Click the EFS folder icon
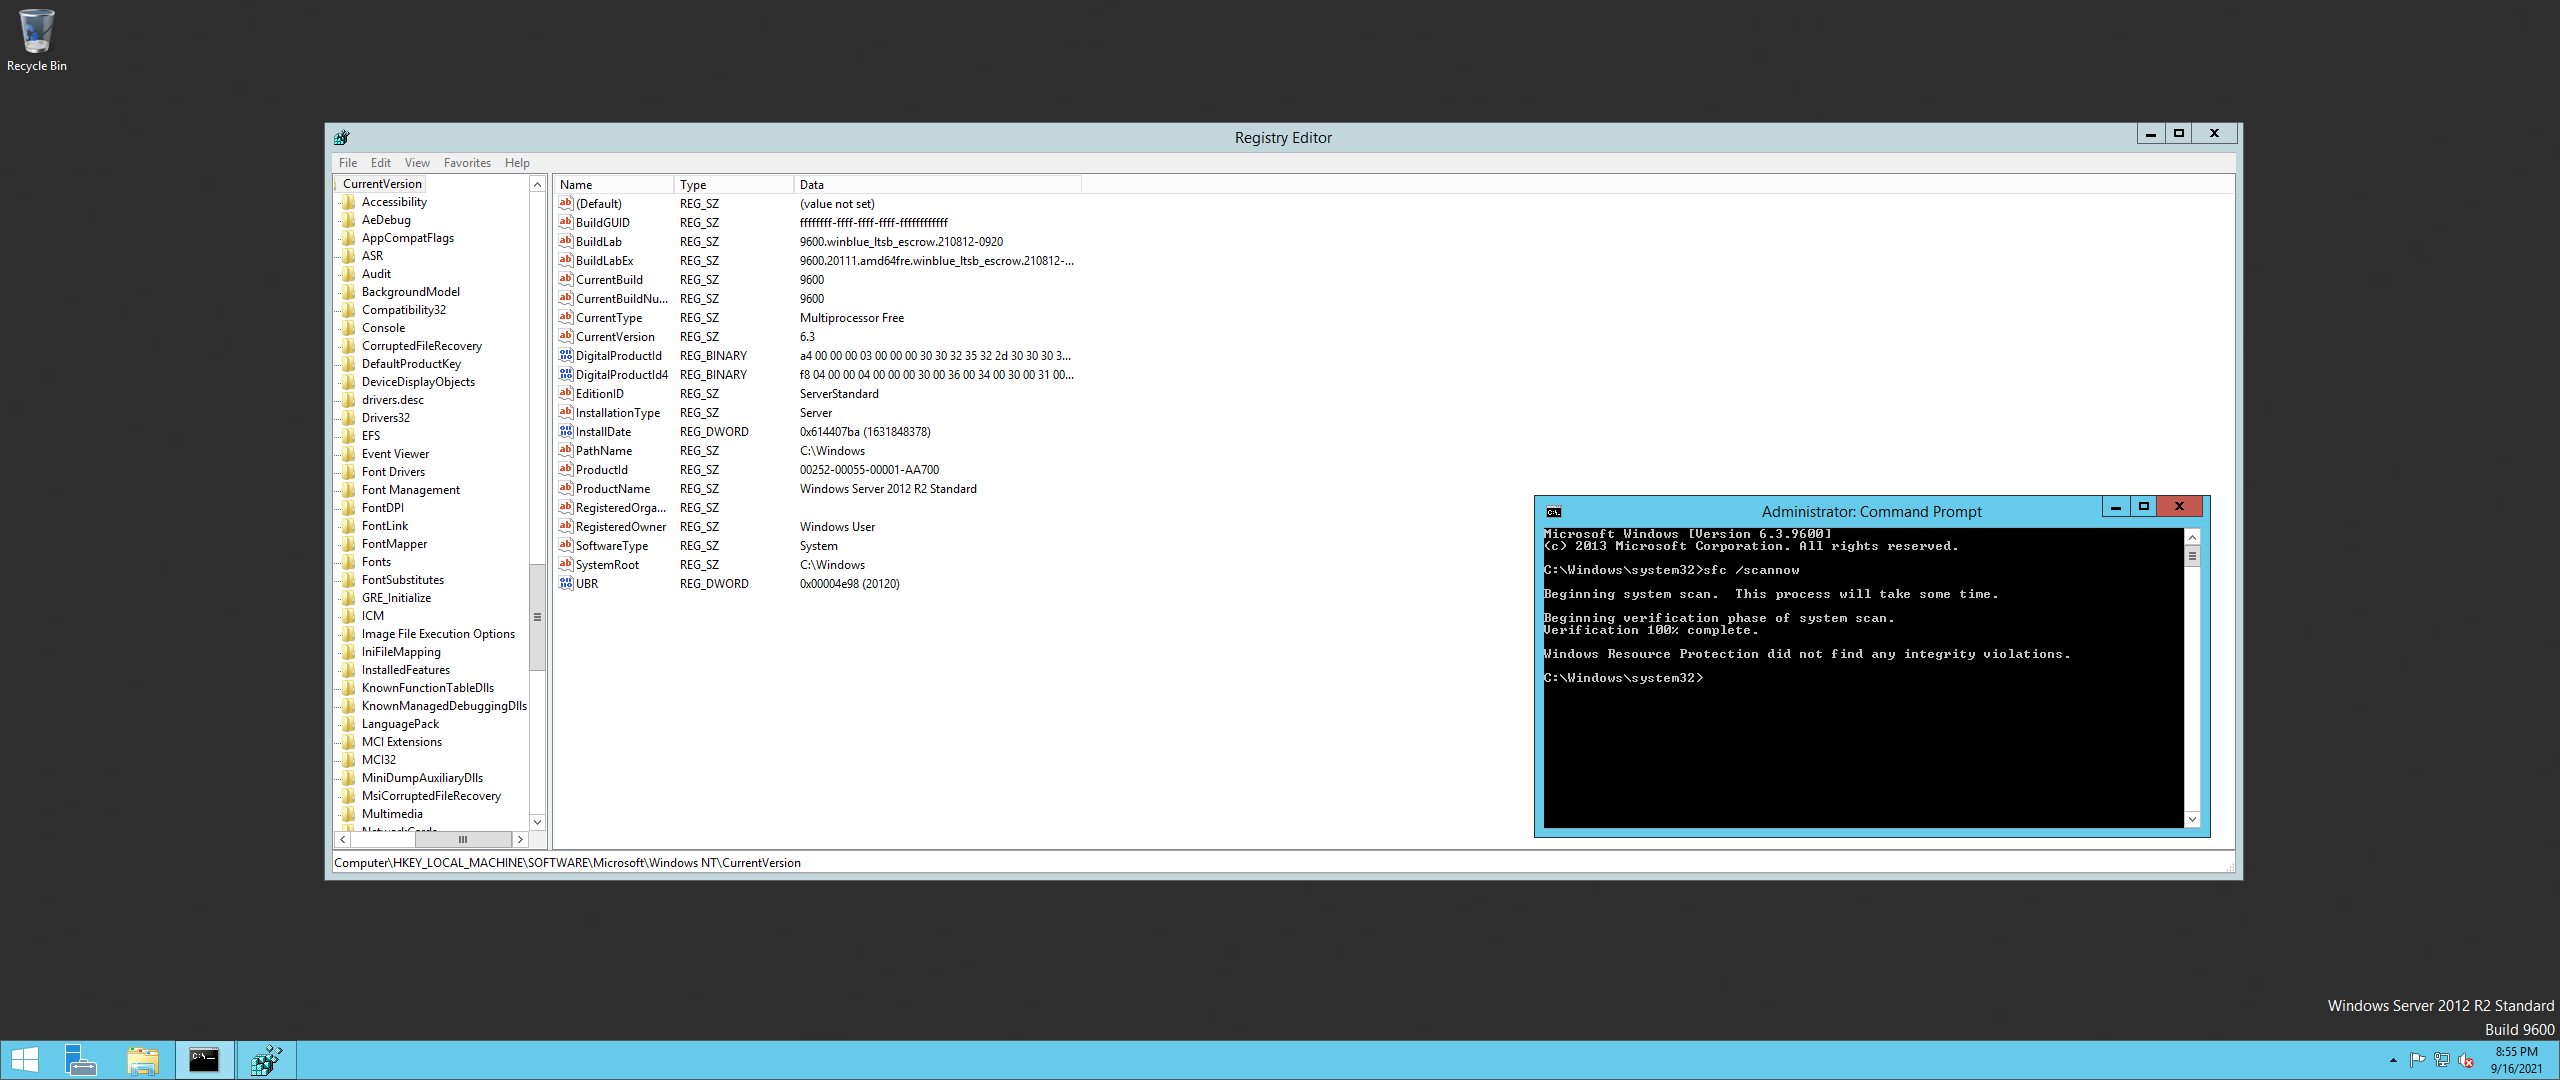2560x1080 pixels. (349, 436)
